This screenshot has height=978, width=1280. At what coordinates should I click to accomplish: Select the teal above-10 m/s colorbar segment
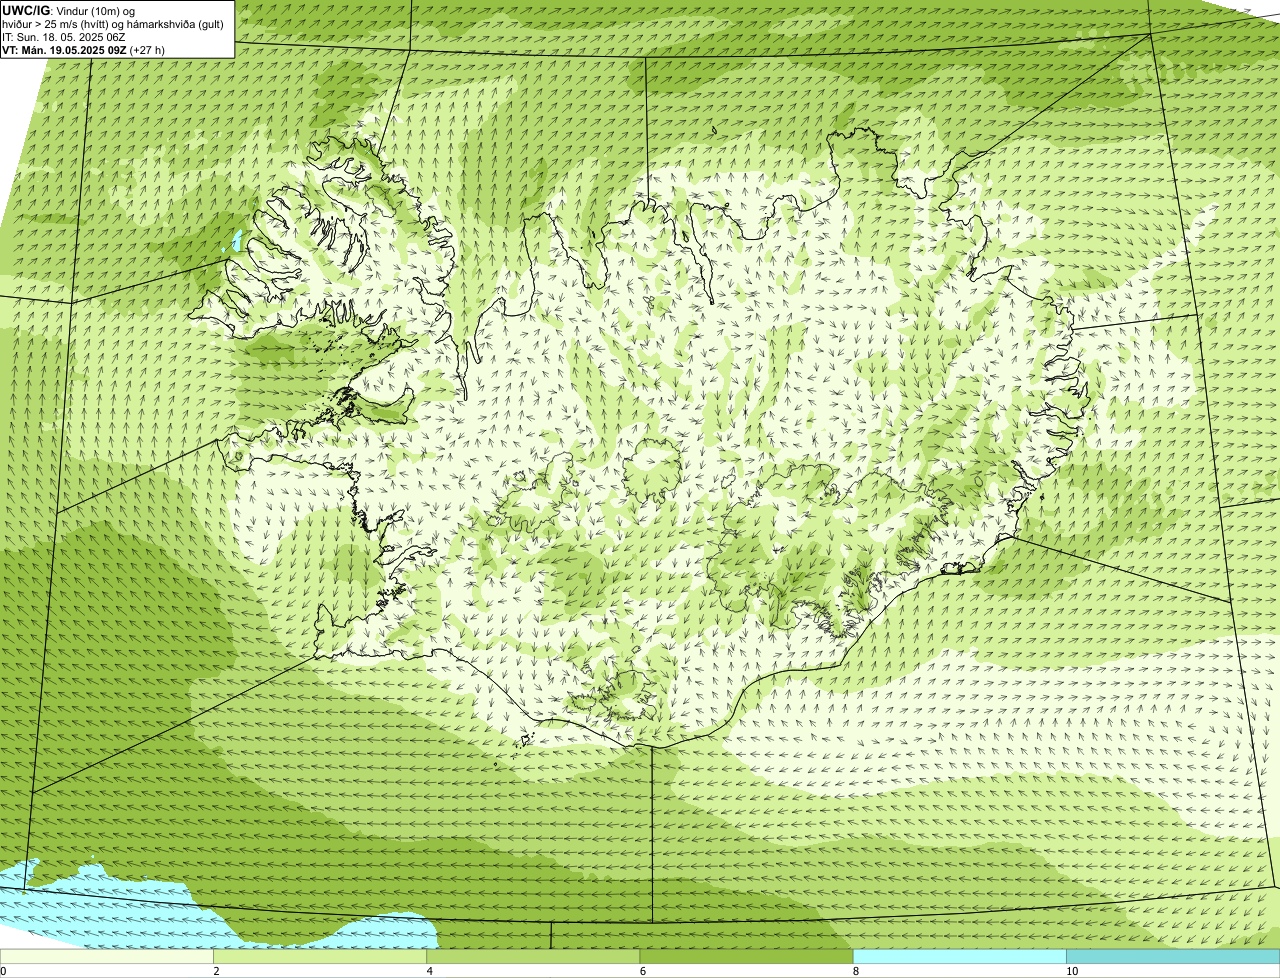[x=1173, y=957]
